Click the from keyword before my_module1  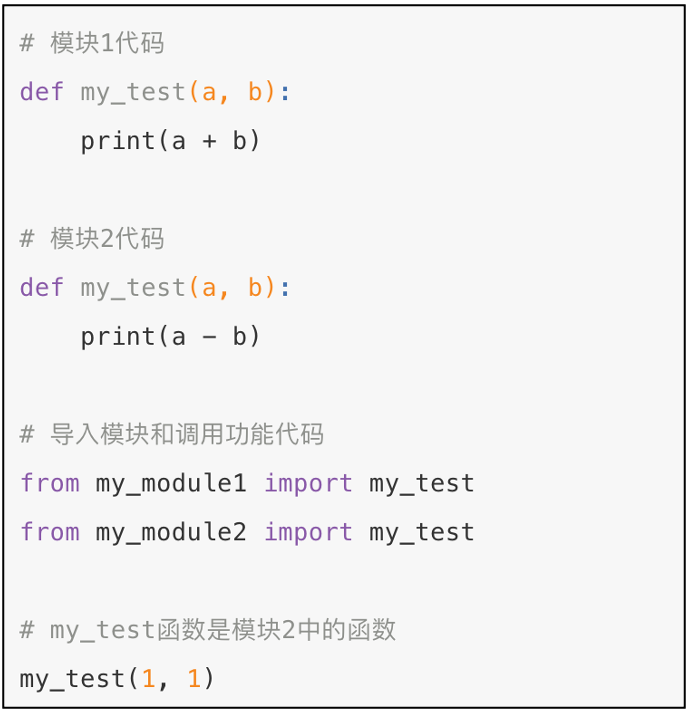(x=50, y=484)
